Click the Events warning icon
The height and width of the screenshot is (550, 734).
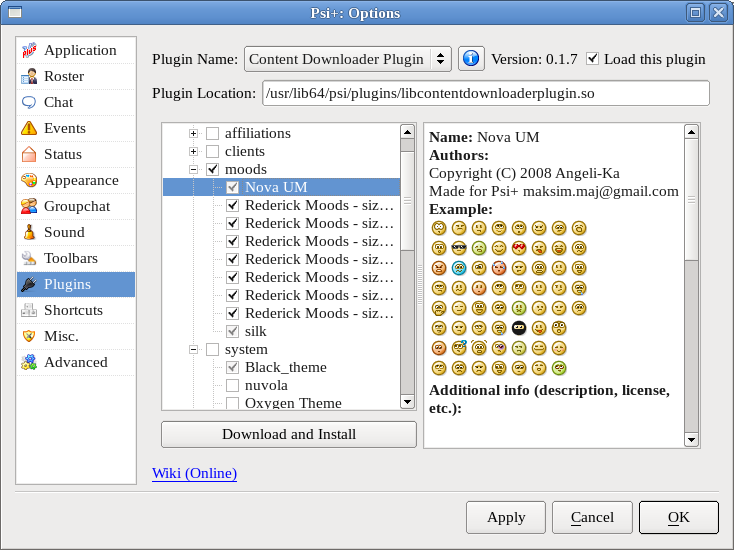tap(29, 128)
